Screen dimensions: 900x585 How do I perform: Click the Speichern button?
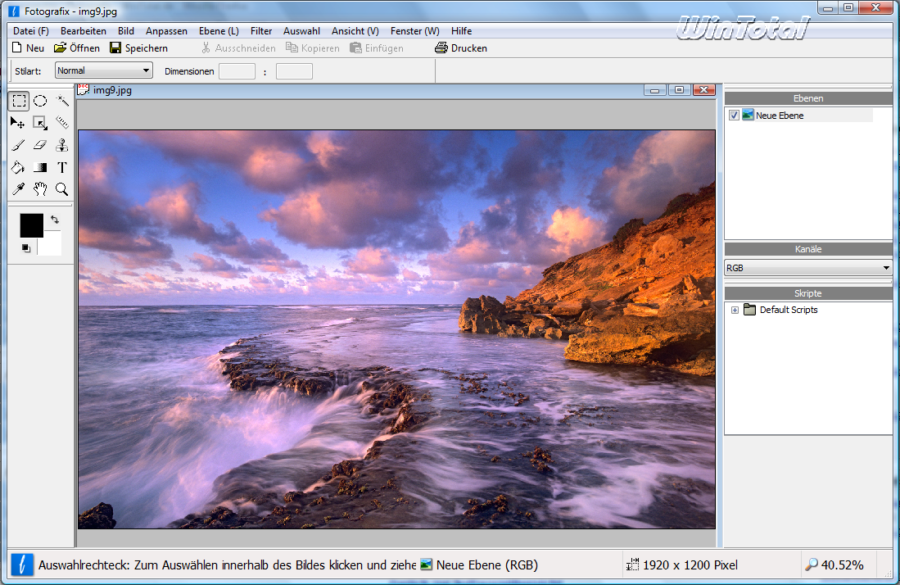(x=139, y=48)
